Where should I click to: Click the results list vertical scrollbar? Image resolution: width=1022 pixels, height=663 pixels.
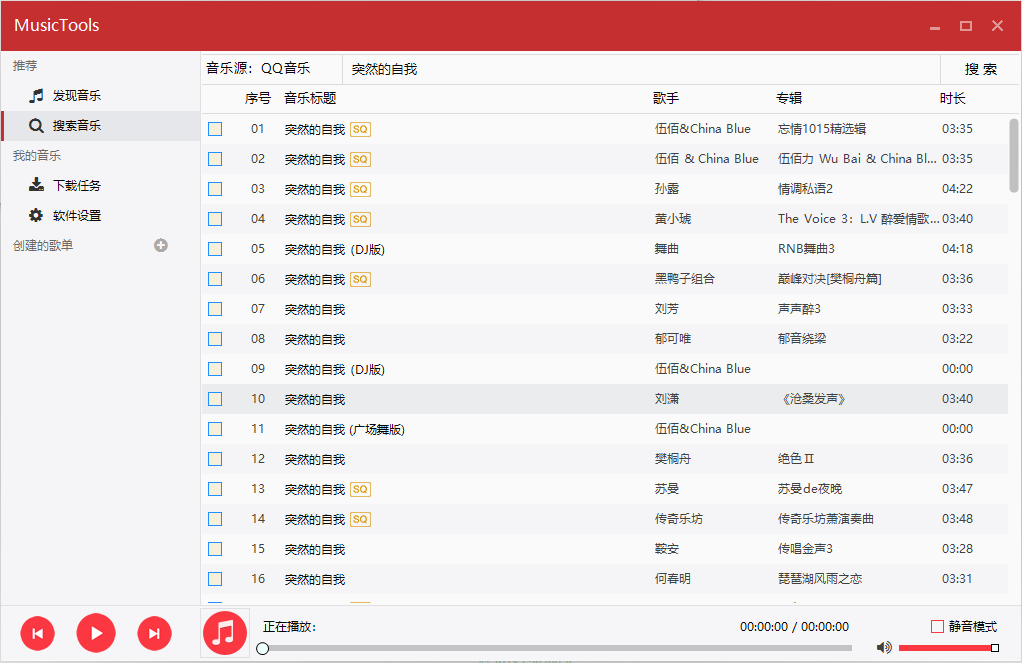click(x=1014, y=155)
